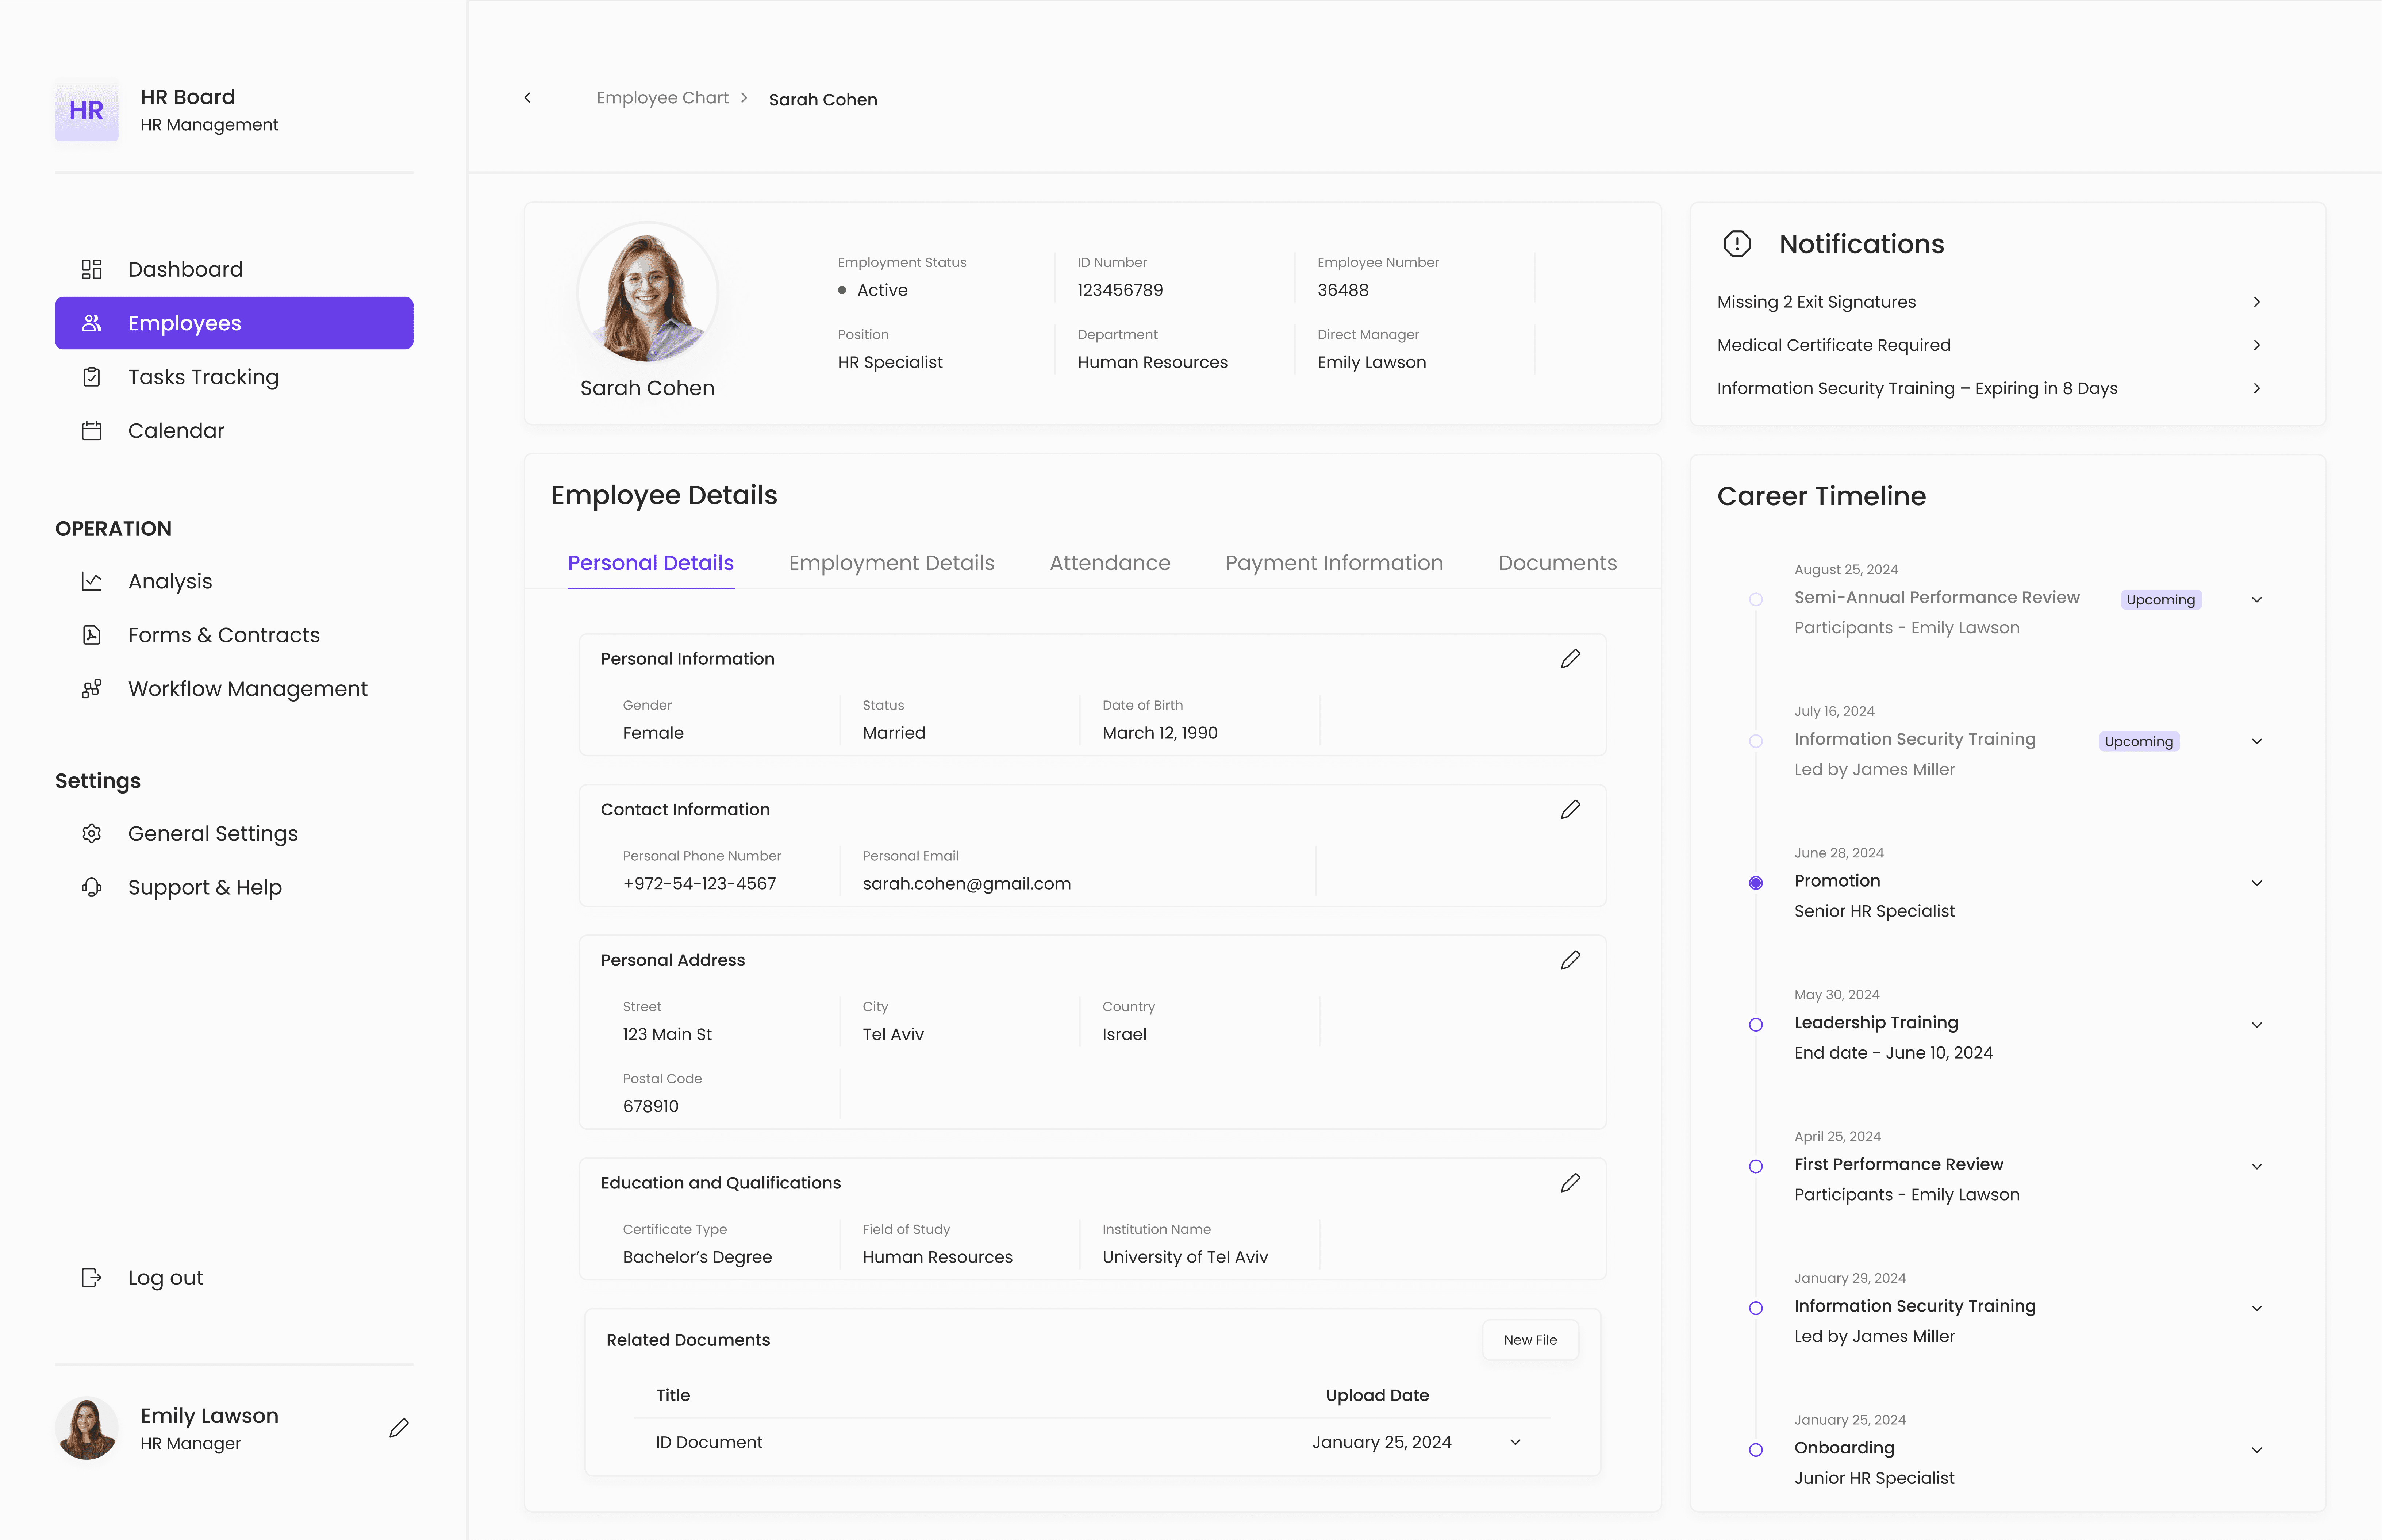The width and height of the screenshot is (2382, 1540).
Task: Click the Tasks Tracking clipboard icon
Action: click(x=91, y=377)
